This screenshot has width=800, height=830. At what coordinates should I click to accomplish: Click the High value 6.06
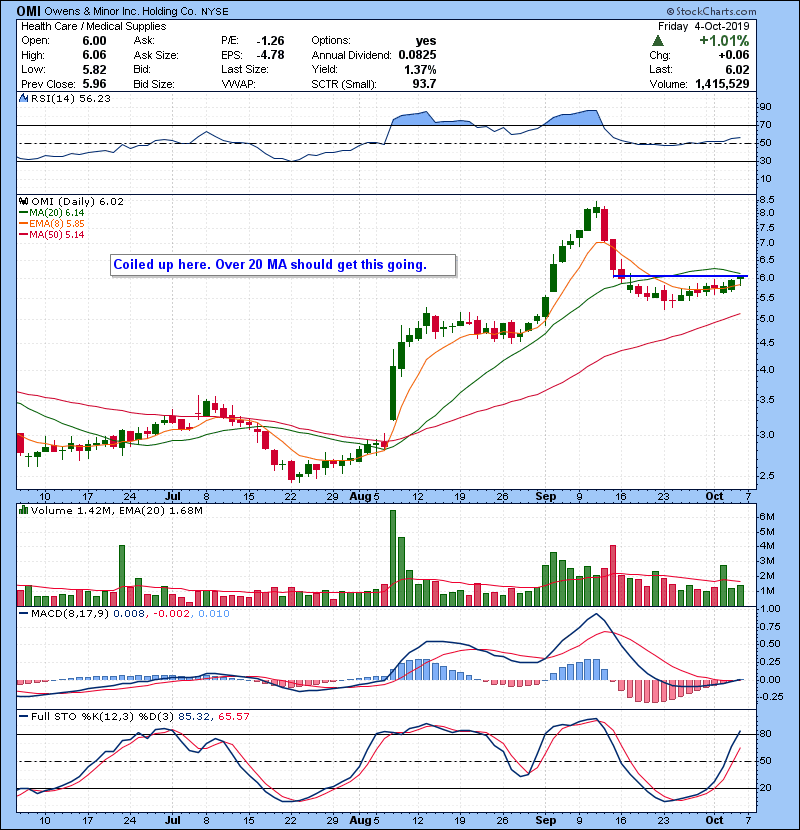94,55
